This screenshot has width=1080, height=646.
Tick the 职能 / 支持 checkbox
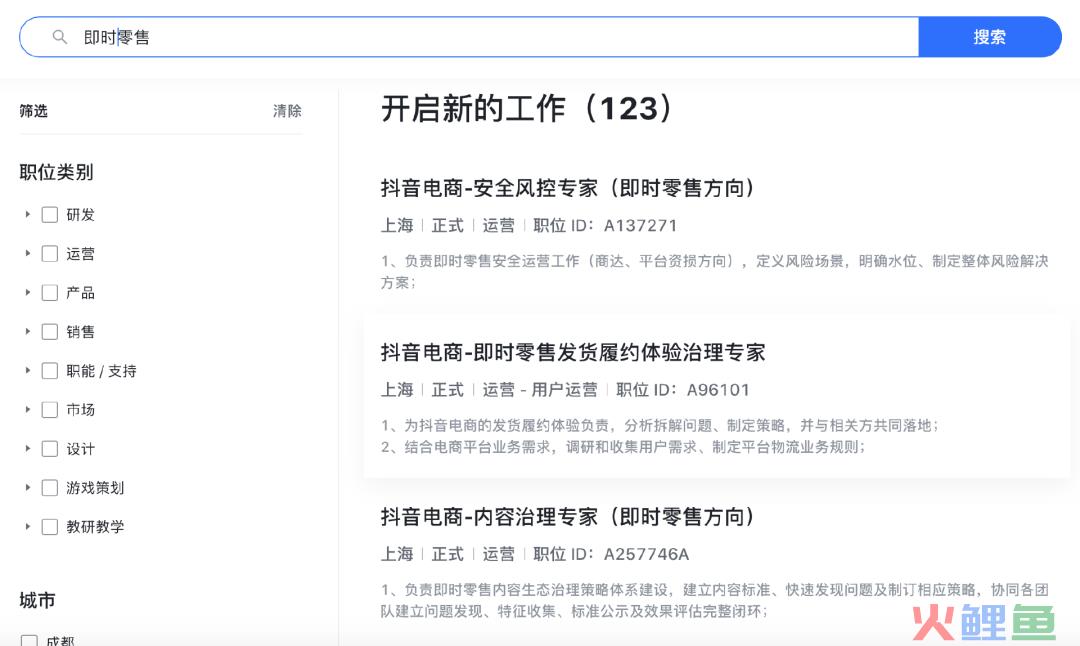click(x=50, y=371)
